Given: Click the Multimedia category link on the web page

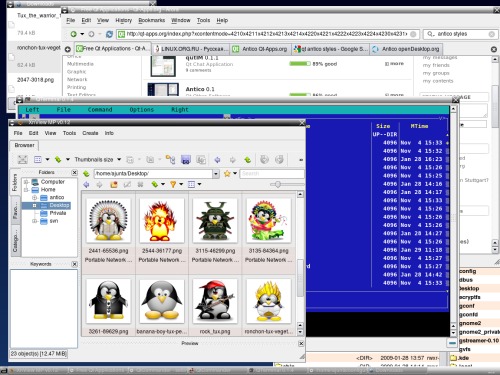Looking at the screenshot, I should click(80, 64).
